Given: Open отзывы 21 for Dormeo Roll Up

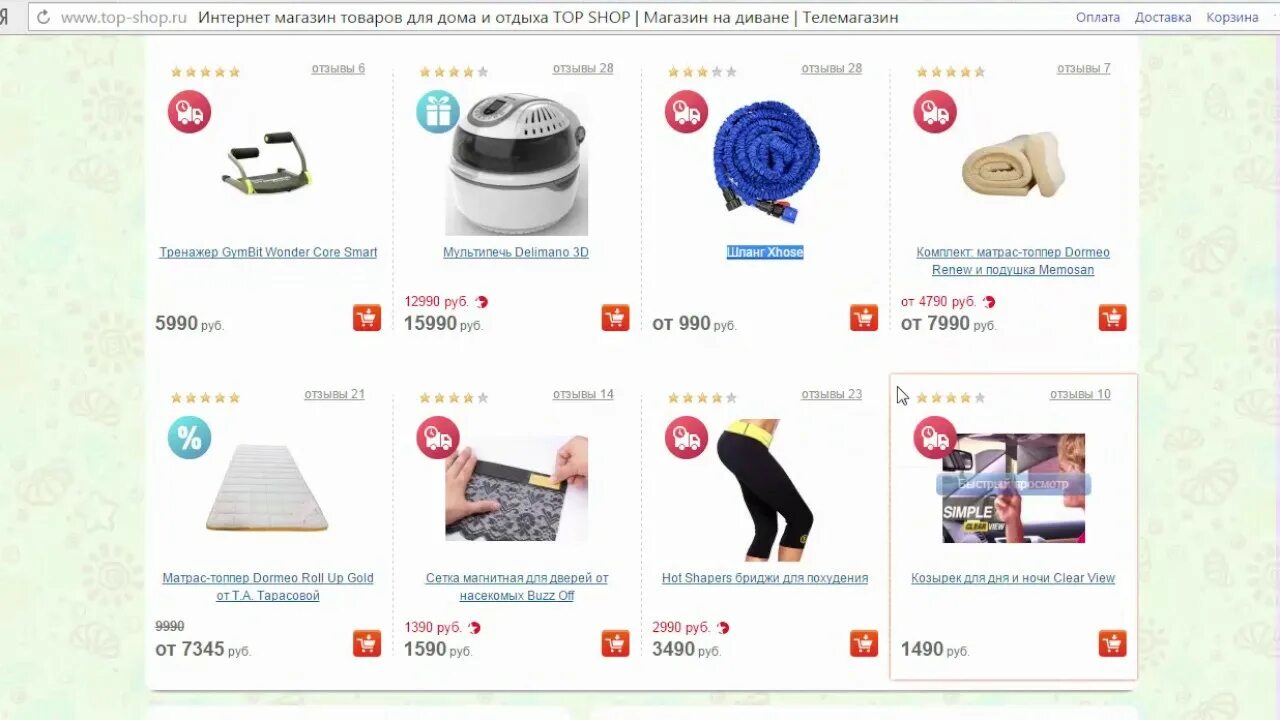Looking at the screenshot, I should pyautogui.click(x=334, y=394).
